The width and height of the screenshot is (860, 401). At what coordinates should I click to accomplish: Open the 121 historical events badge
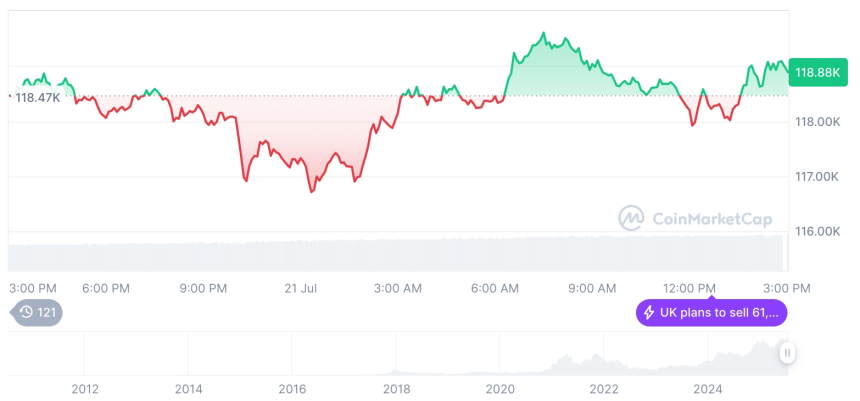(37, 313)
